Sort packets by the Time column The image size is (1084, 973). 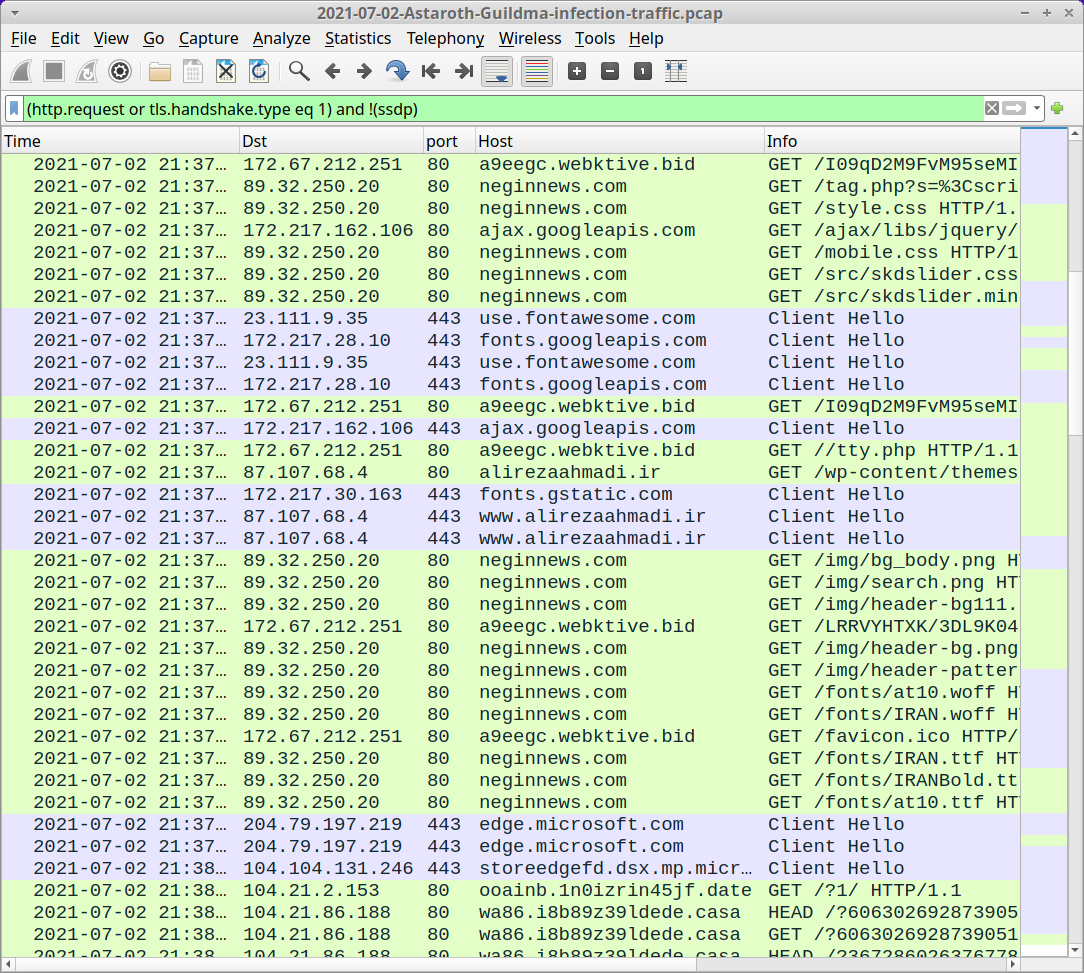click(x=120, y=141)
